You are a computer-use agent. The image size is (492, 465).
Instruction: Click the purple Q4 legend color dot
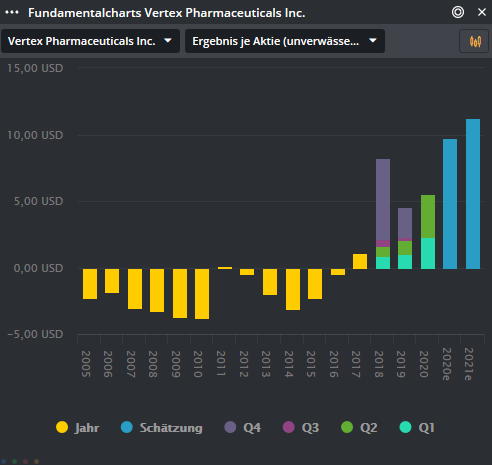tap(230, 427)
